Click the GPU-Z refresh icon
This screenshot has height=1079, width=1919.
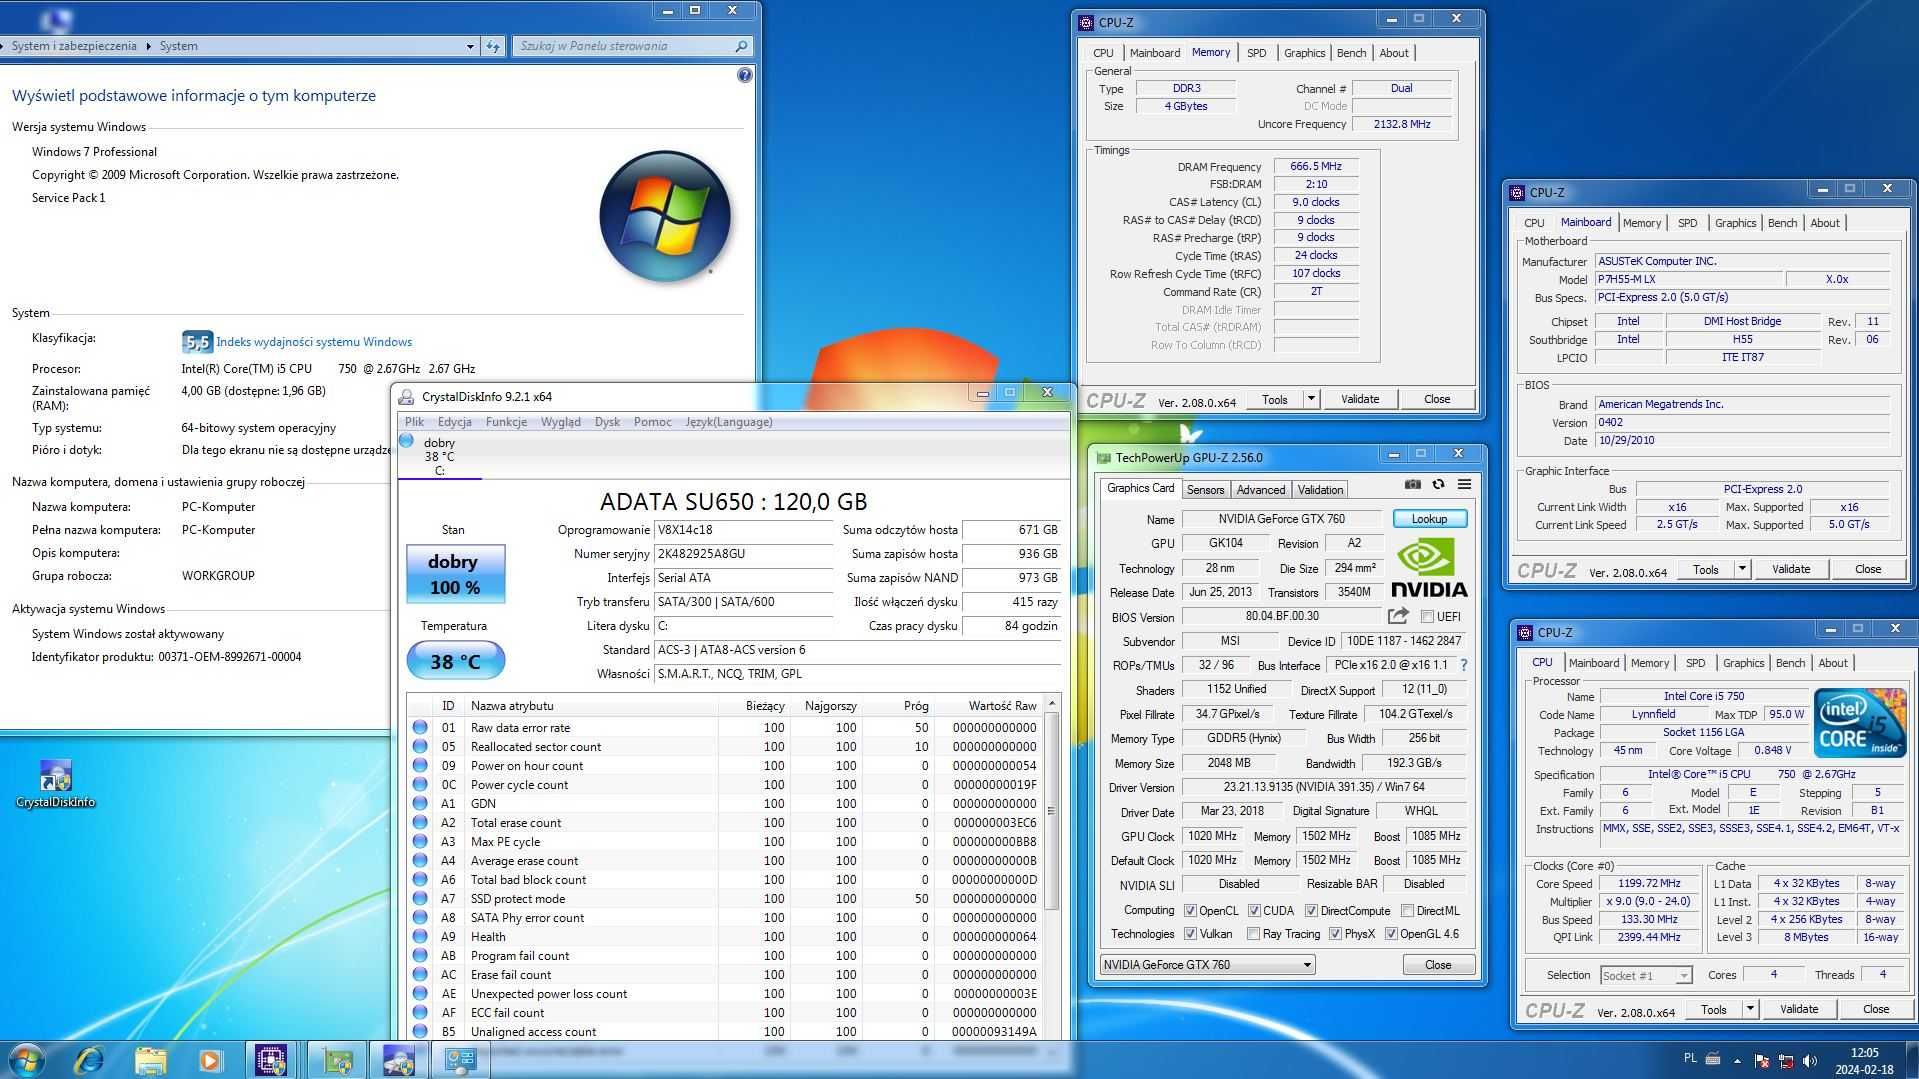1438,484
